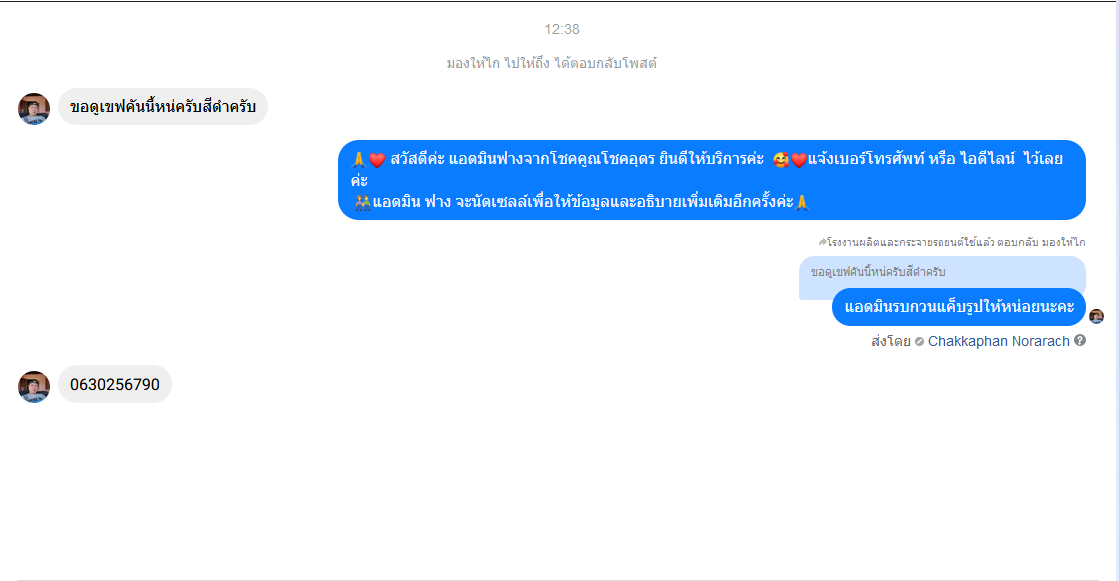Screen dimensions: 1119x581
Task: Click the โรงงานผลิตและกระจายรถยนต์ใช้แล้ว replied label
Action: pos(956,243)
